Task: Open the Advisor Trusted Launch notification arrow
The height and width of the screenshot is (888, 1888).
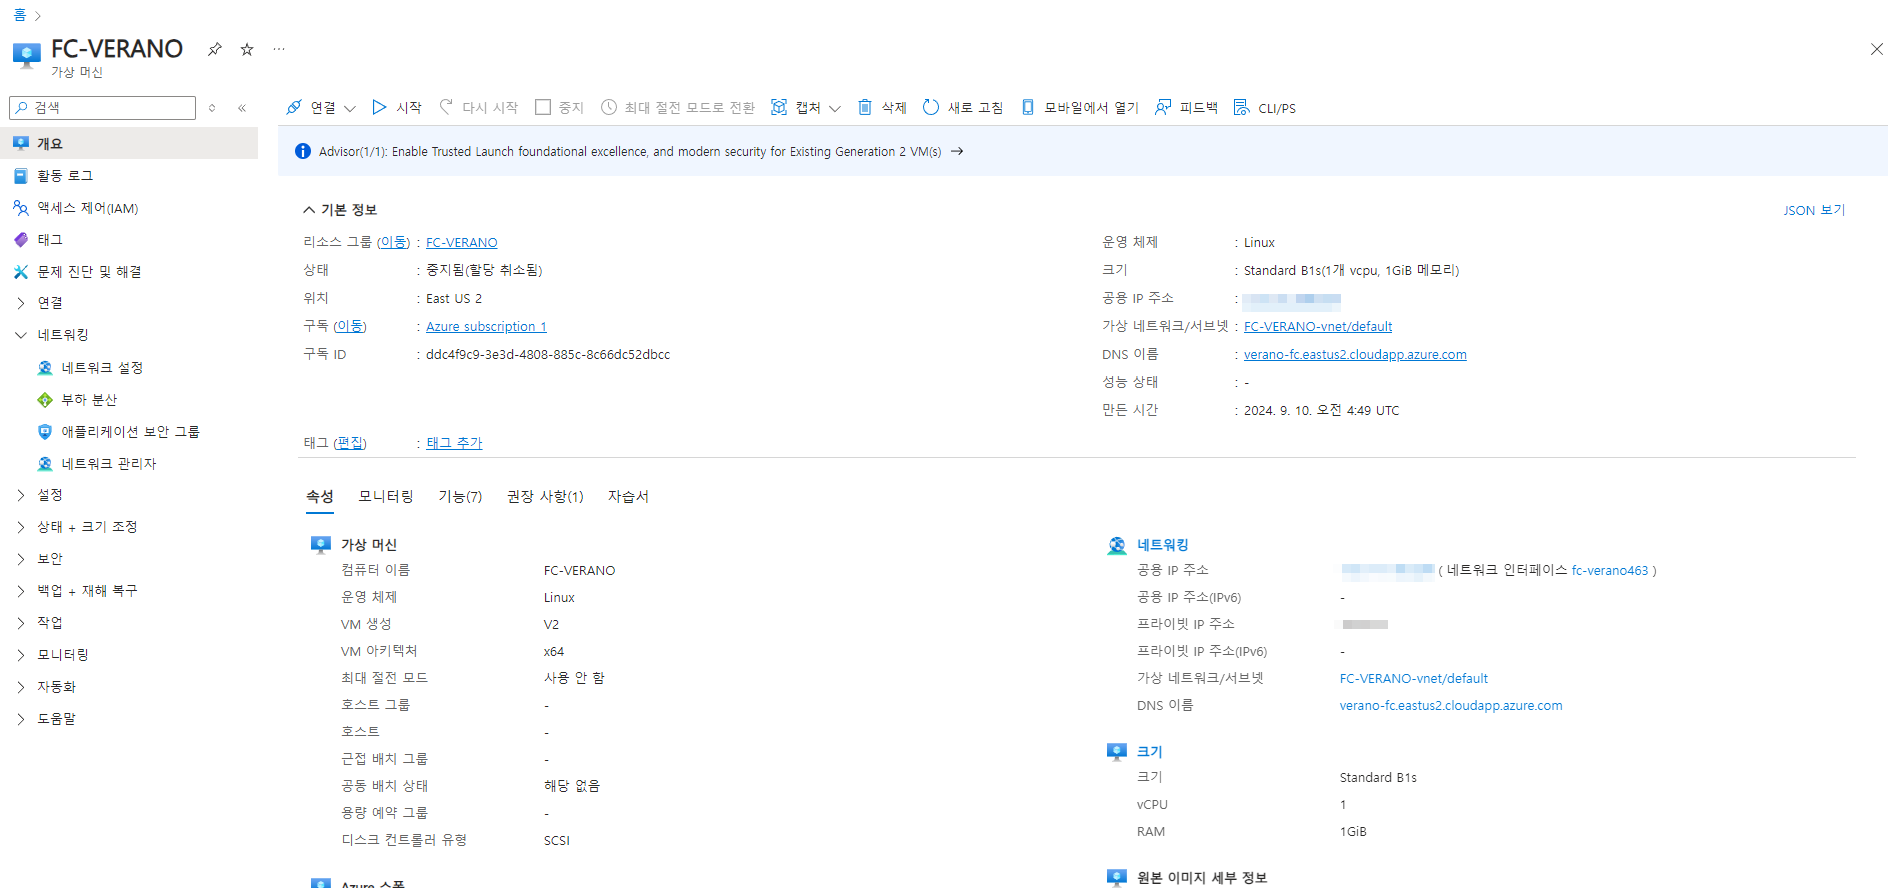Action: pos(957,152)
